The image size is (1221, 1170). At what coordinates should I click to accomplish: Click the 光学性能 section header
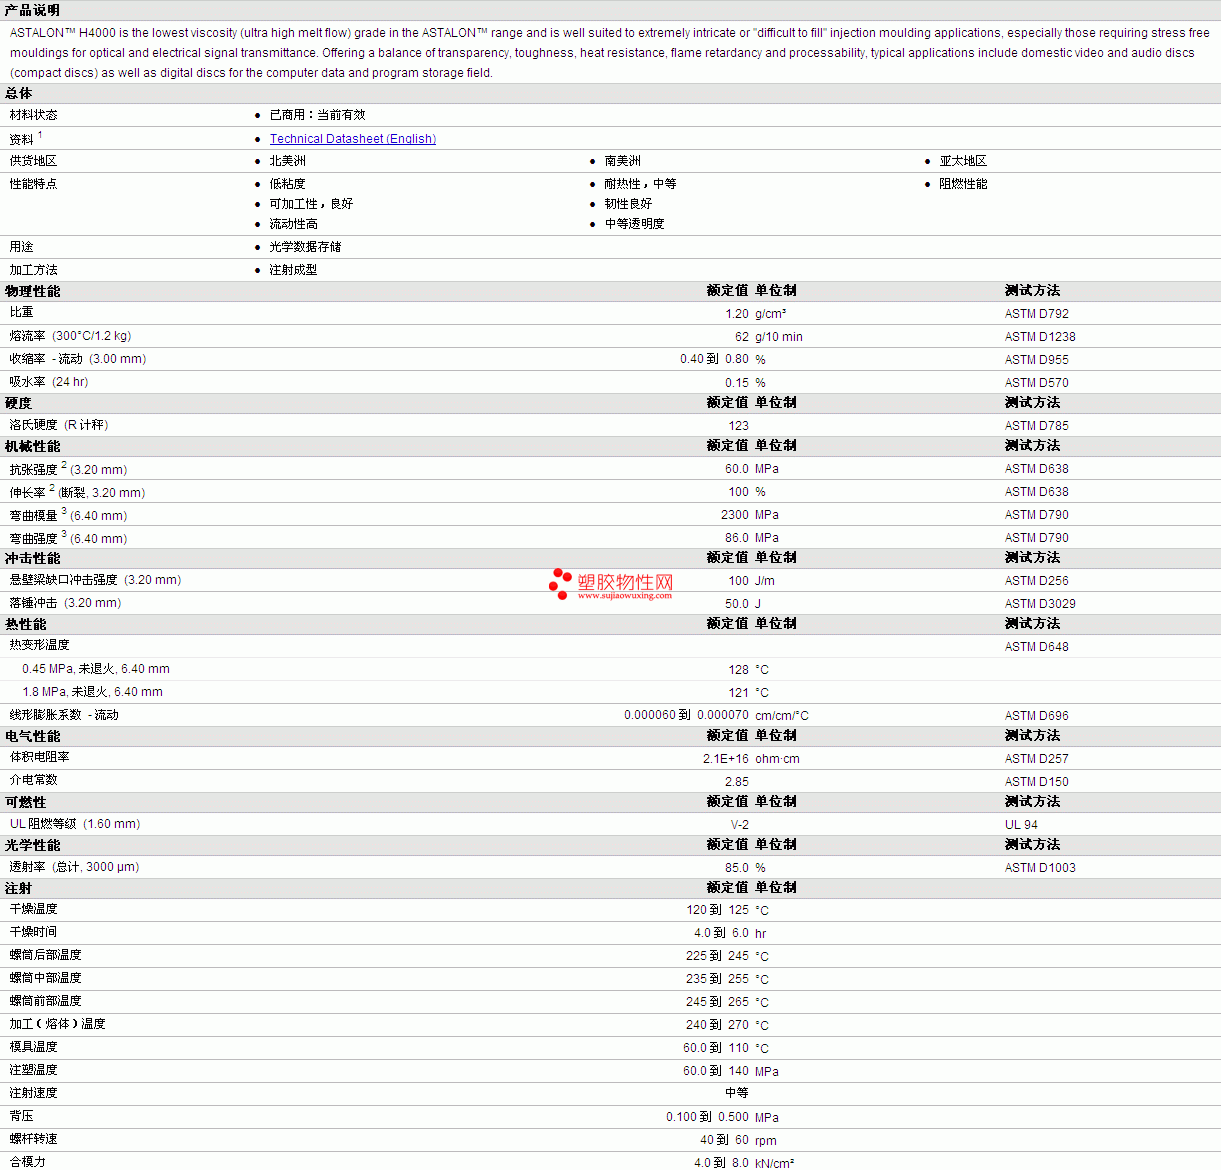[32, 845]
